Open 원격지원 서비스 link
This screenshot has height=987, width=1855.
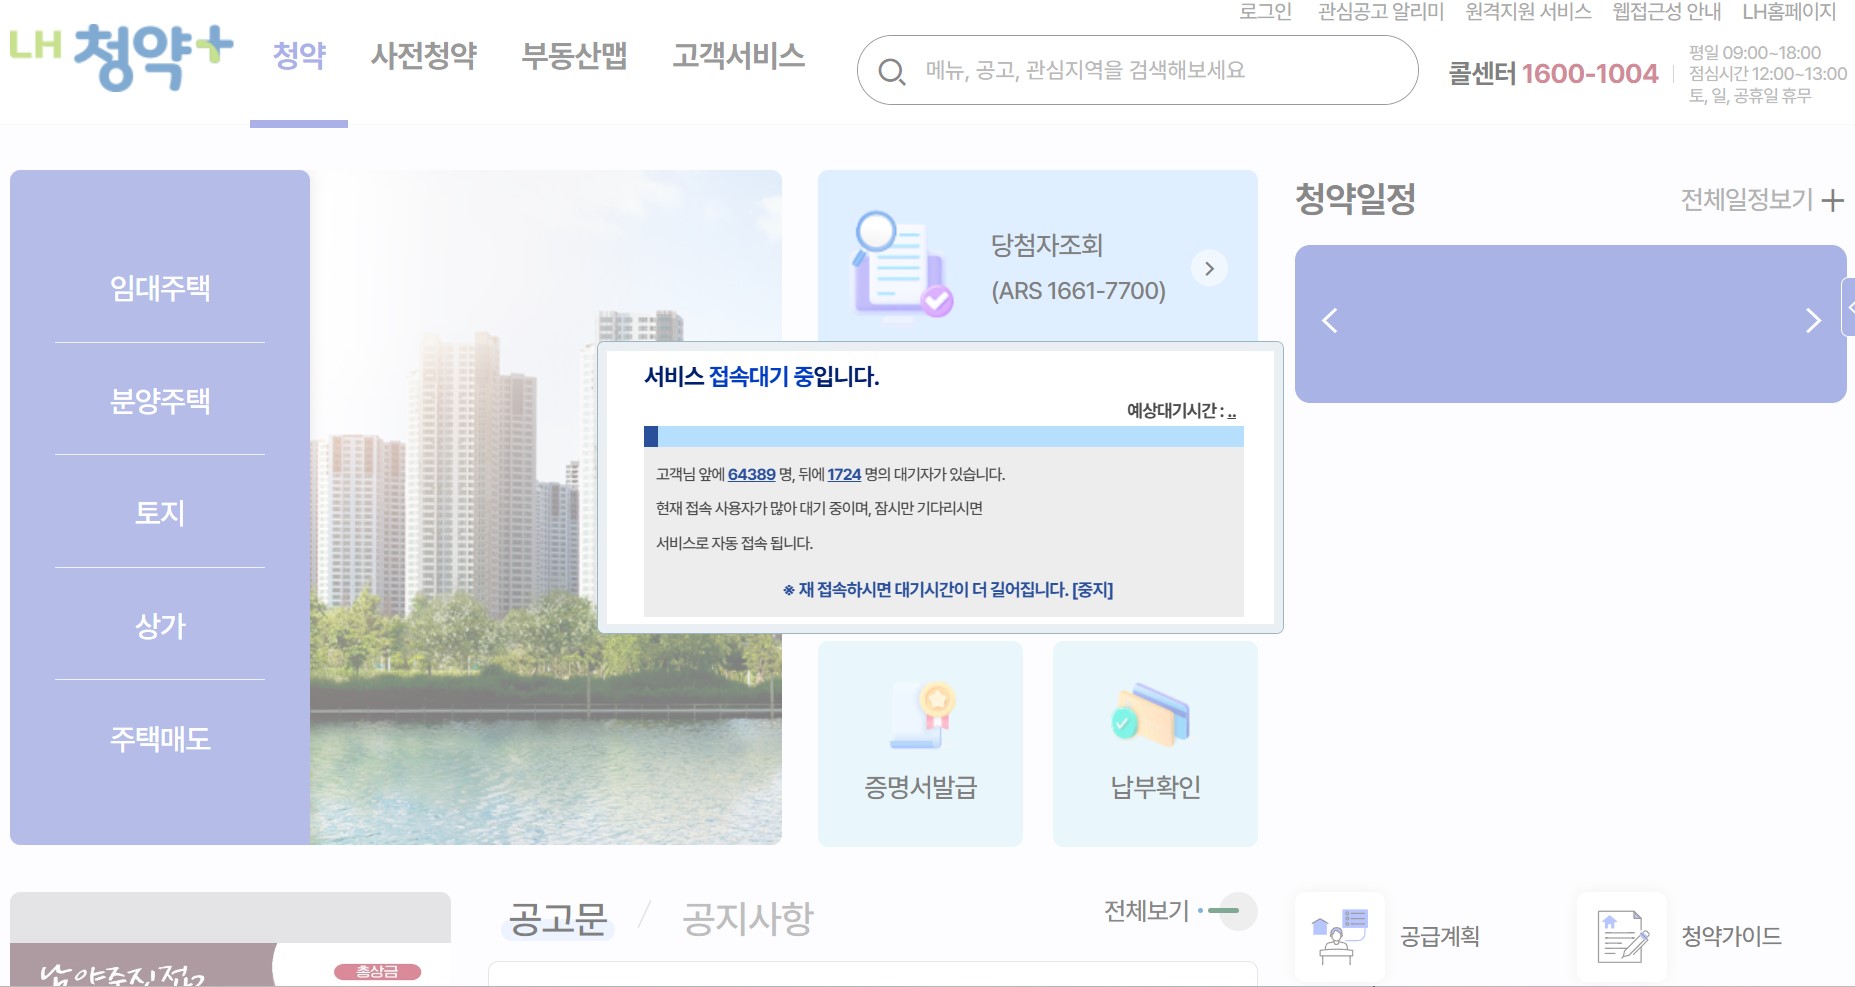1528,12
